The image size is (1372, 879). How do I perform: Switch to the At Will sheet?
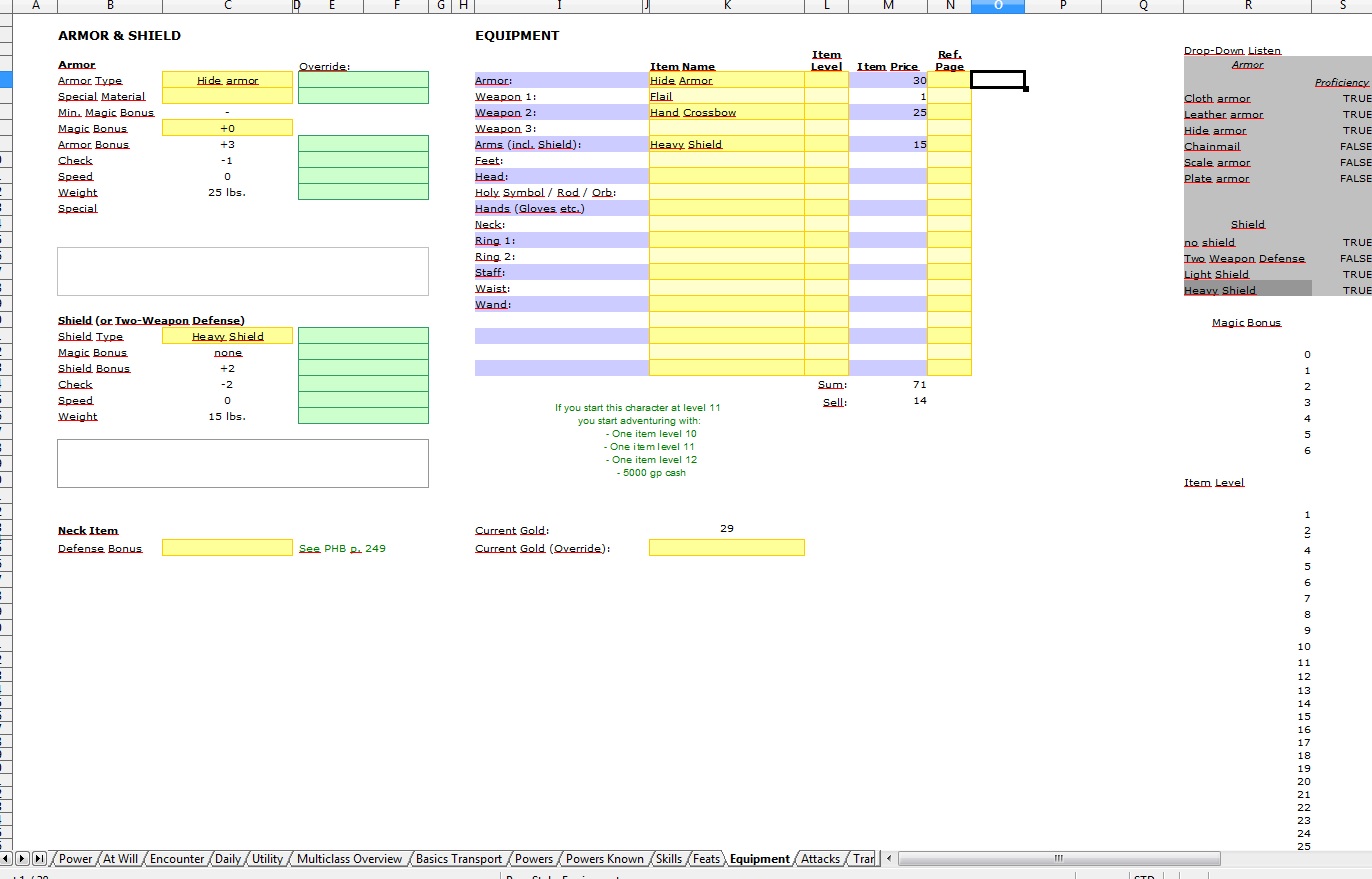(x=121, y=858)
